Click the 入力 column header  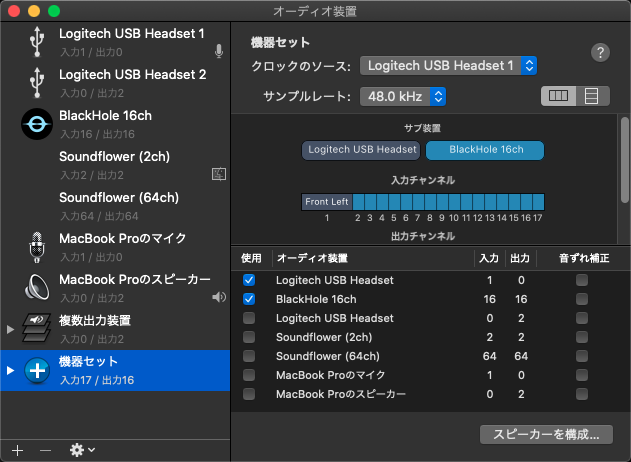pos(489,258)
